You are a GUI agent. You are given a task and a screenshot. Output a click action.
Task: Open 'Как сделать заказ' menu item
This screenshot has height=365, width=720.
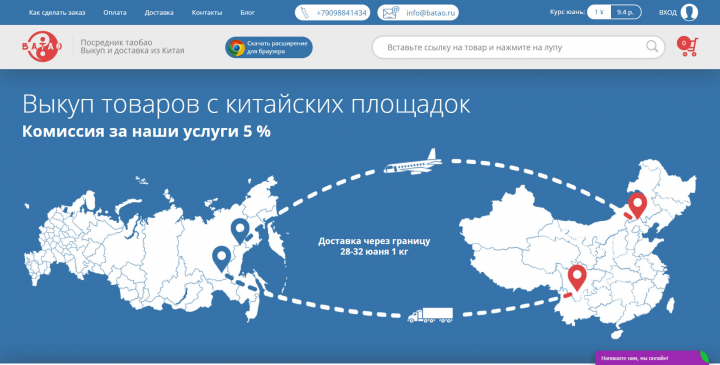pos(57,12)
